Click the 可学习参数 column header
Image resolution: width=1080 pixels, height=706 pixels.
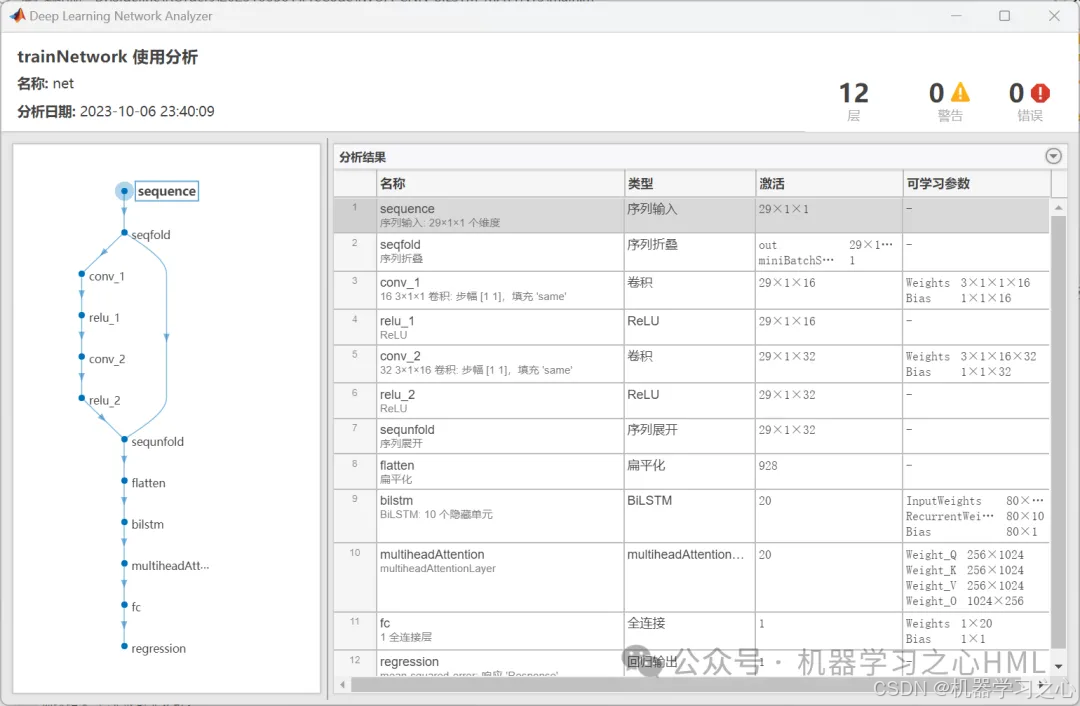976,183
